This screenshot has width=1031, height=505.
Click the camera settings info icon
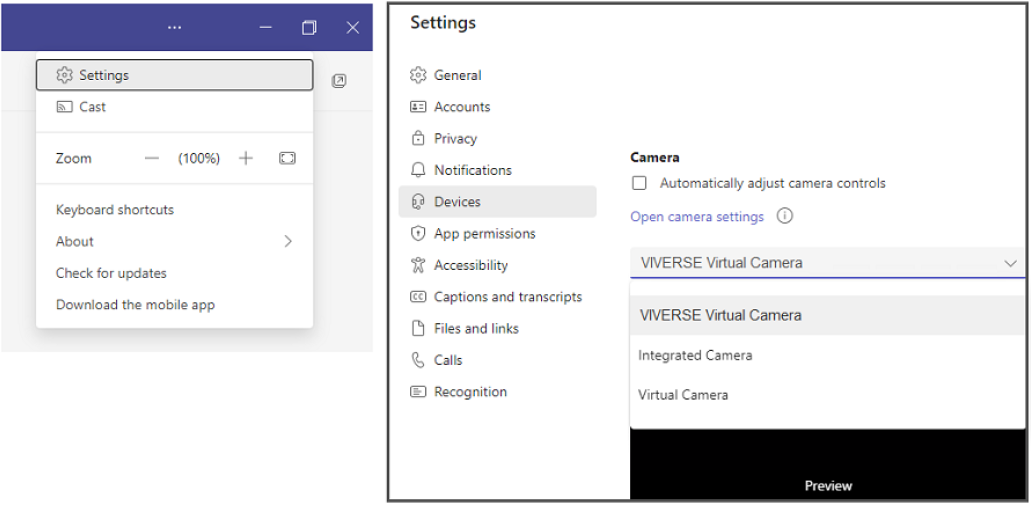(x=784, y=216)
